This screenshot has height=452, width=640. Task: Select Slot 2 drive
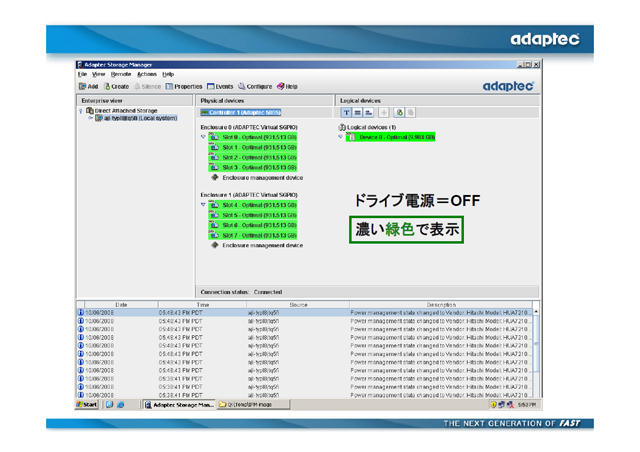click(253, 158)
